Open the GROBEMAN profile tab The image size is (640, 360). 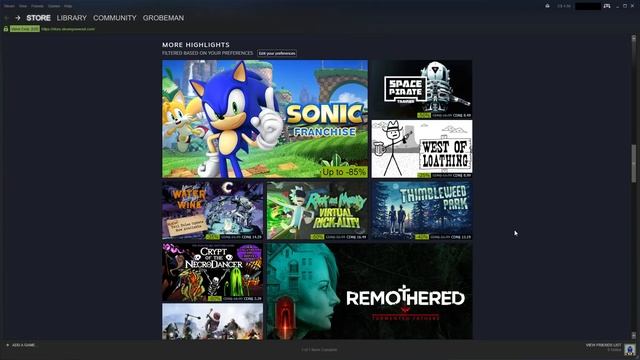pos(163,18)
